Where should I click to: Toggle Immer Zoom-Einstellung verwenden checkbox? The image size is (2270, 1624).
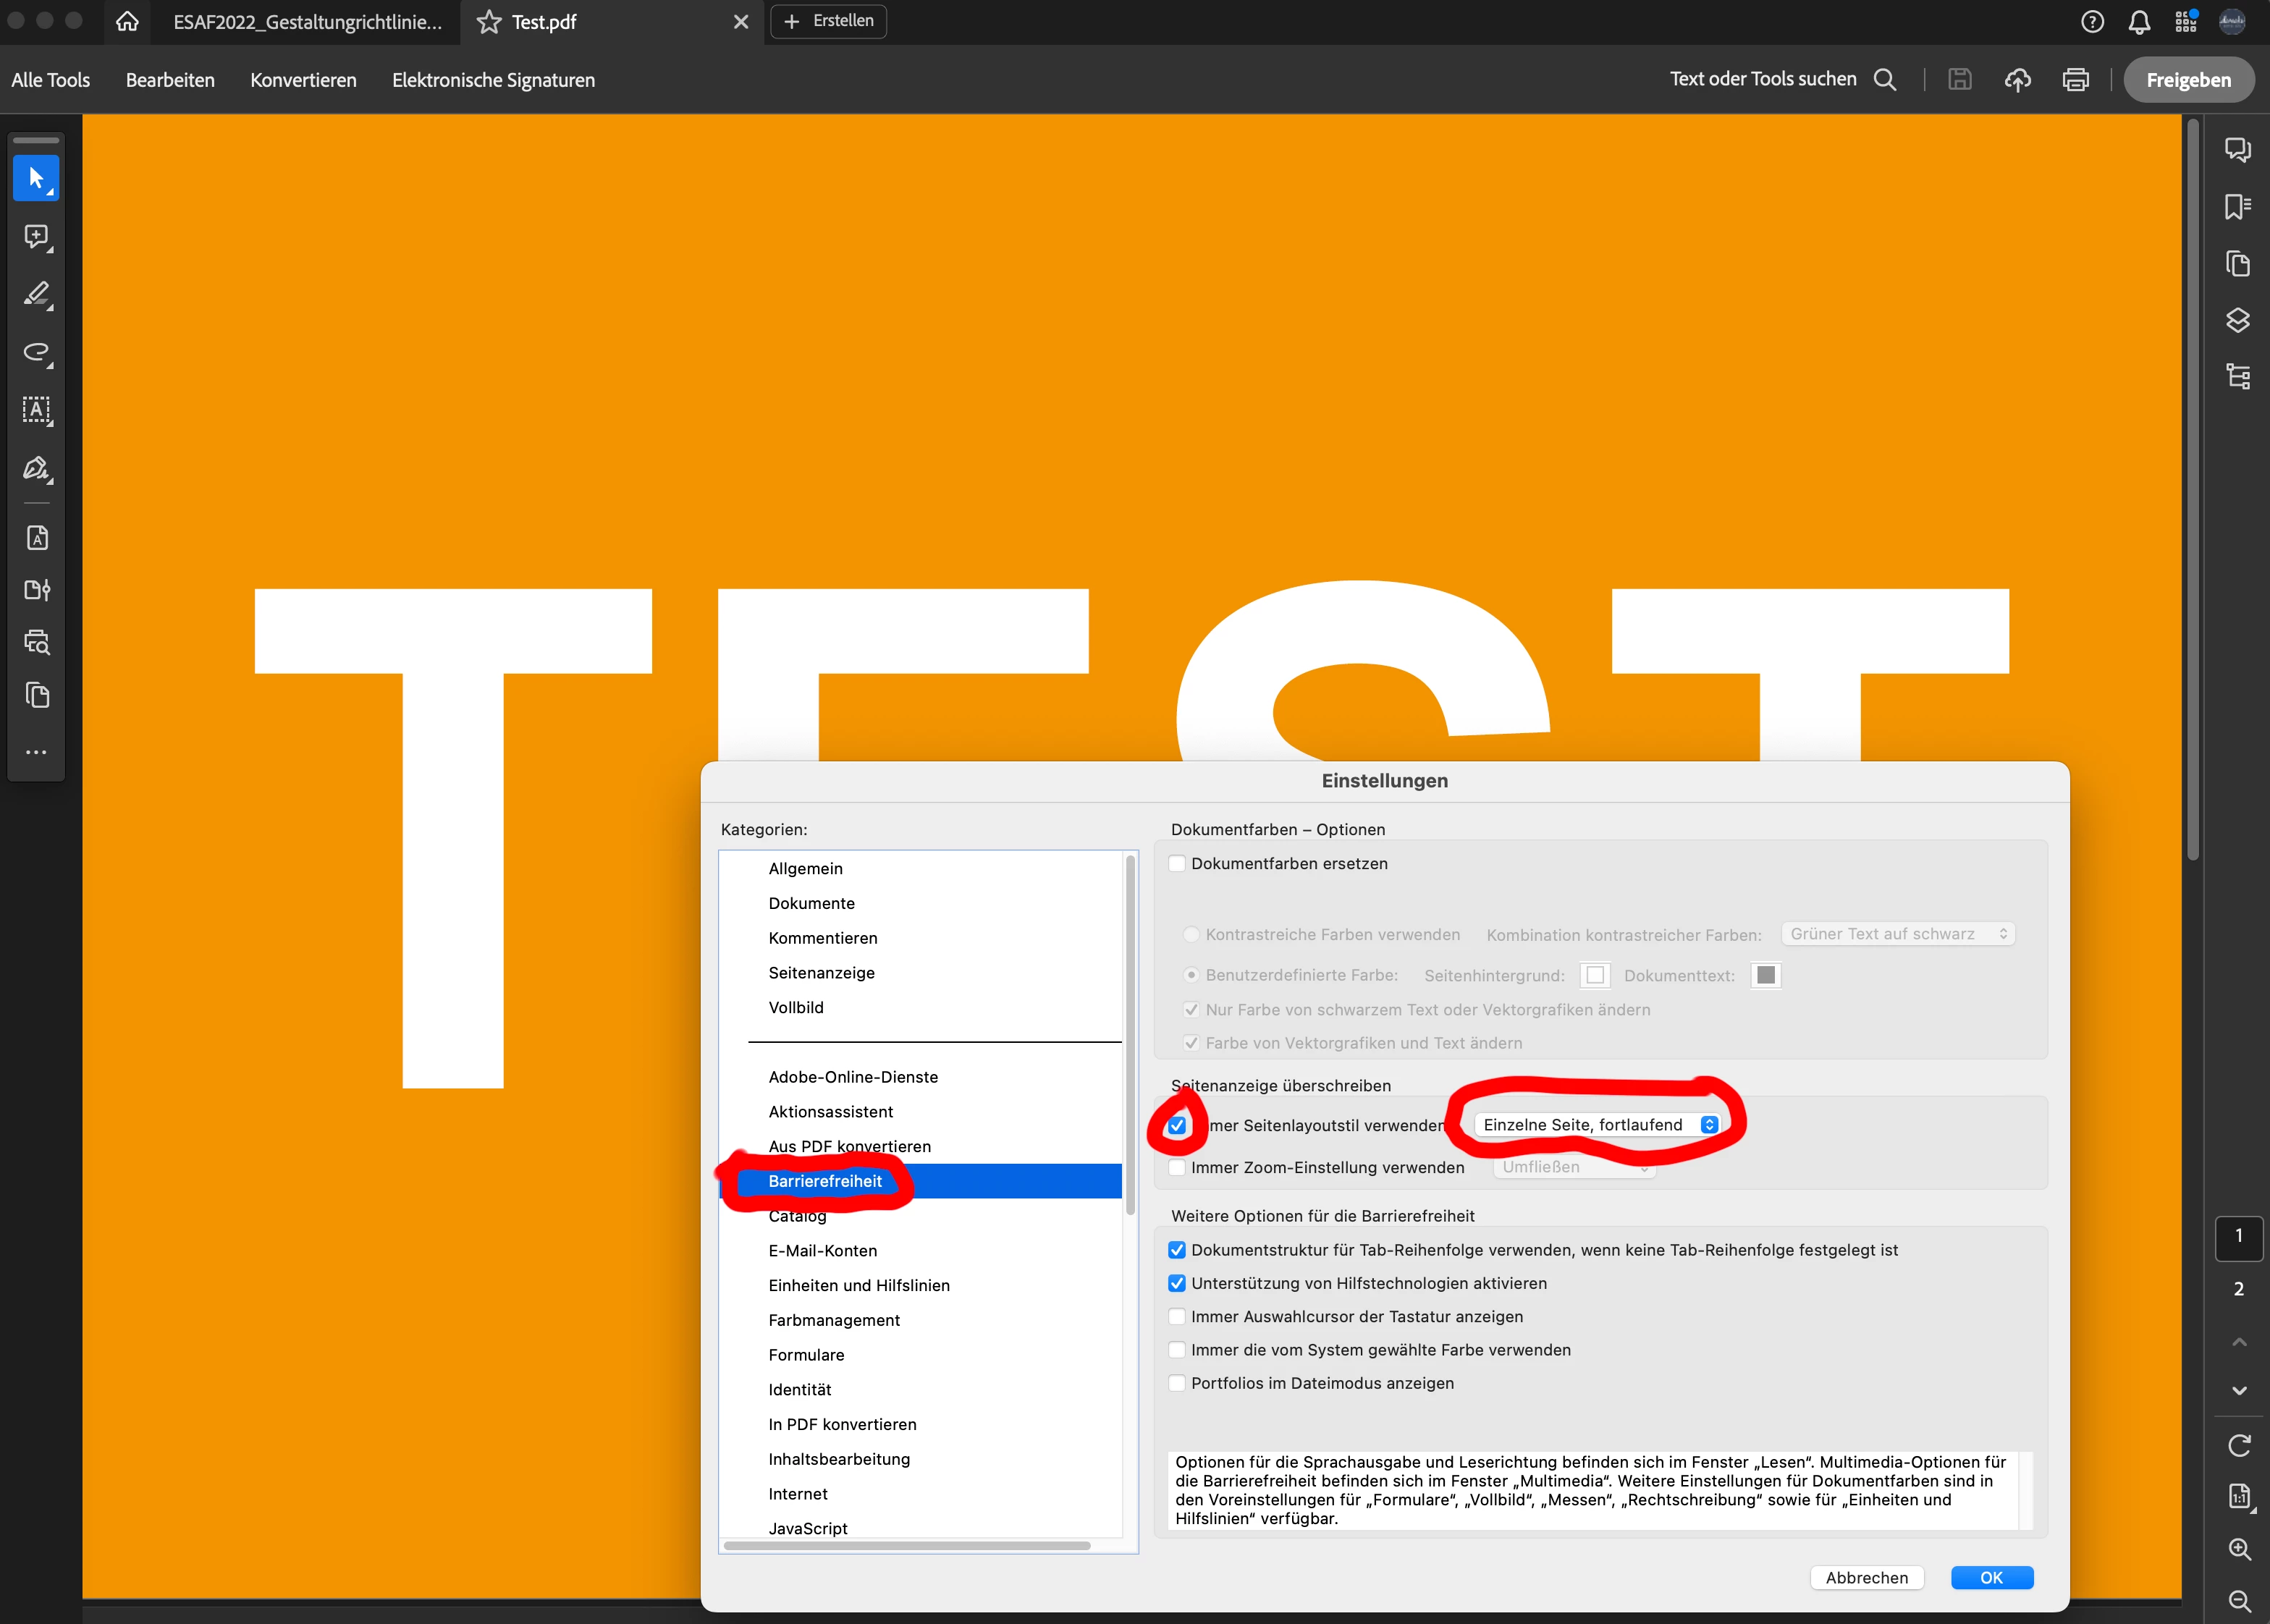1177,1167
